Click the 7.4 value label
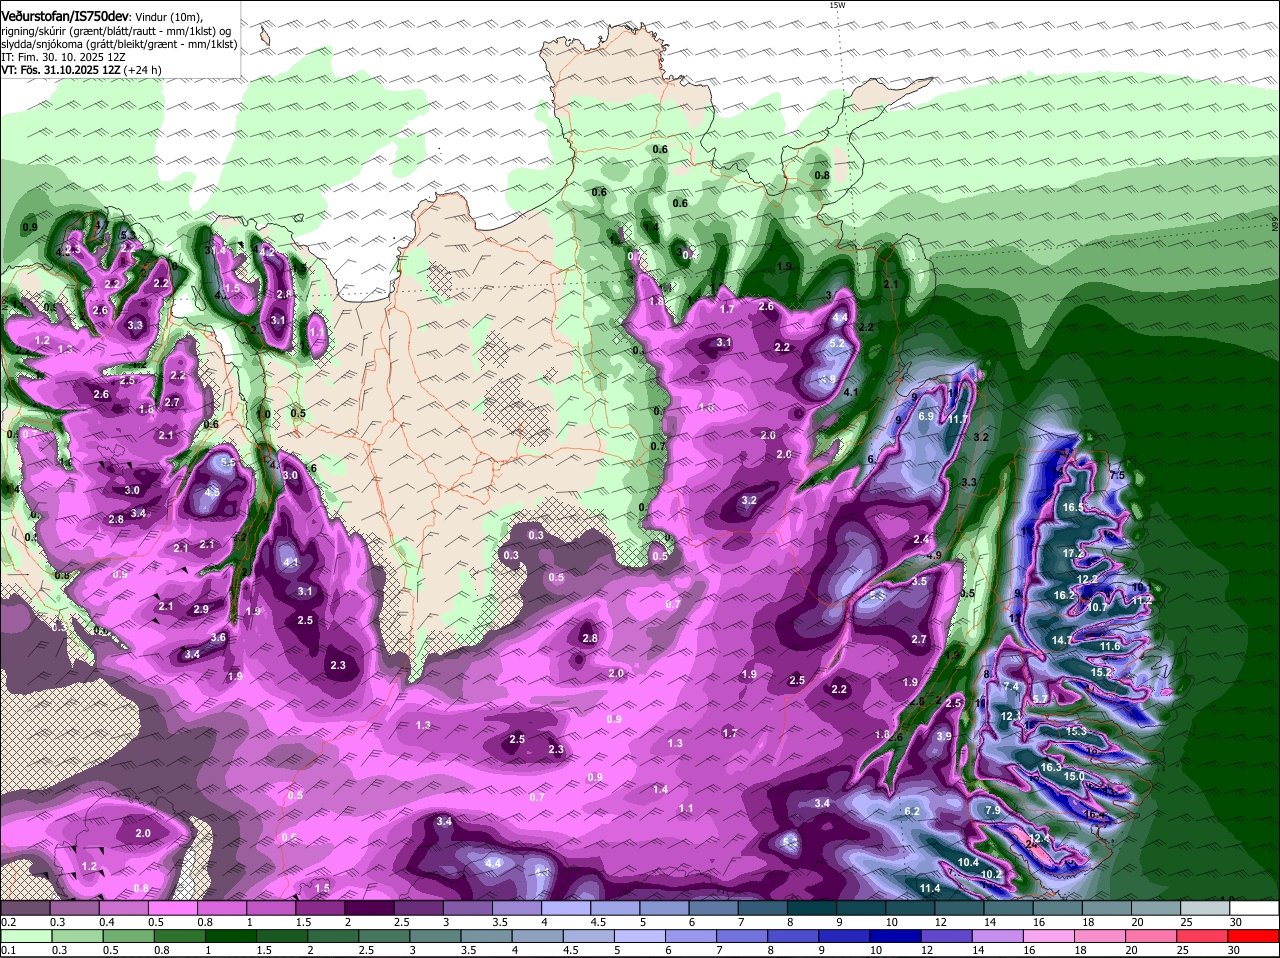 tap(1011, 687)
